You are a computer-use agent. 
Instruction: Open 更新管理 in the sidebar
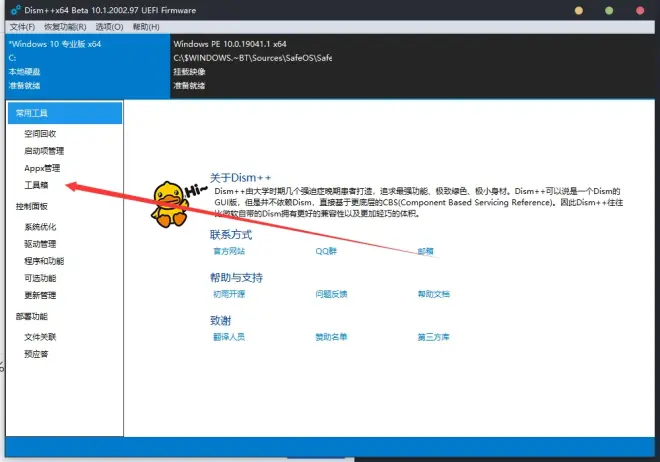point(40,295)
